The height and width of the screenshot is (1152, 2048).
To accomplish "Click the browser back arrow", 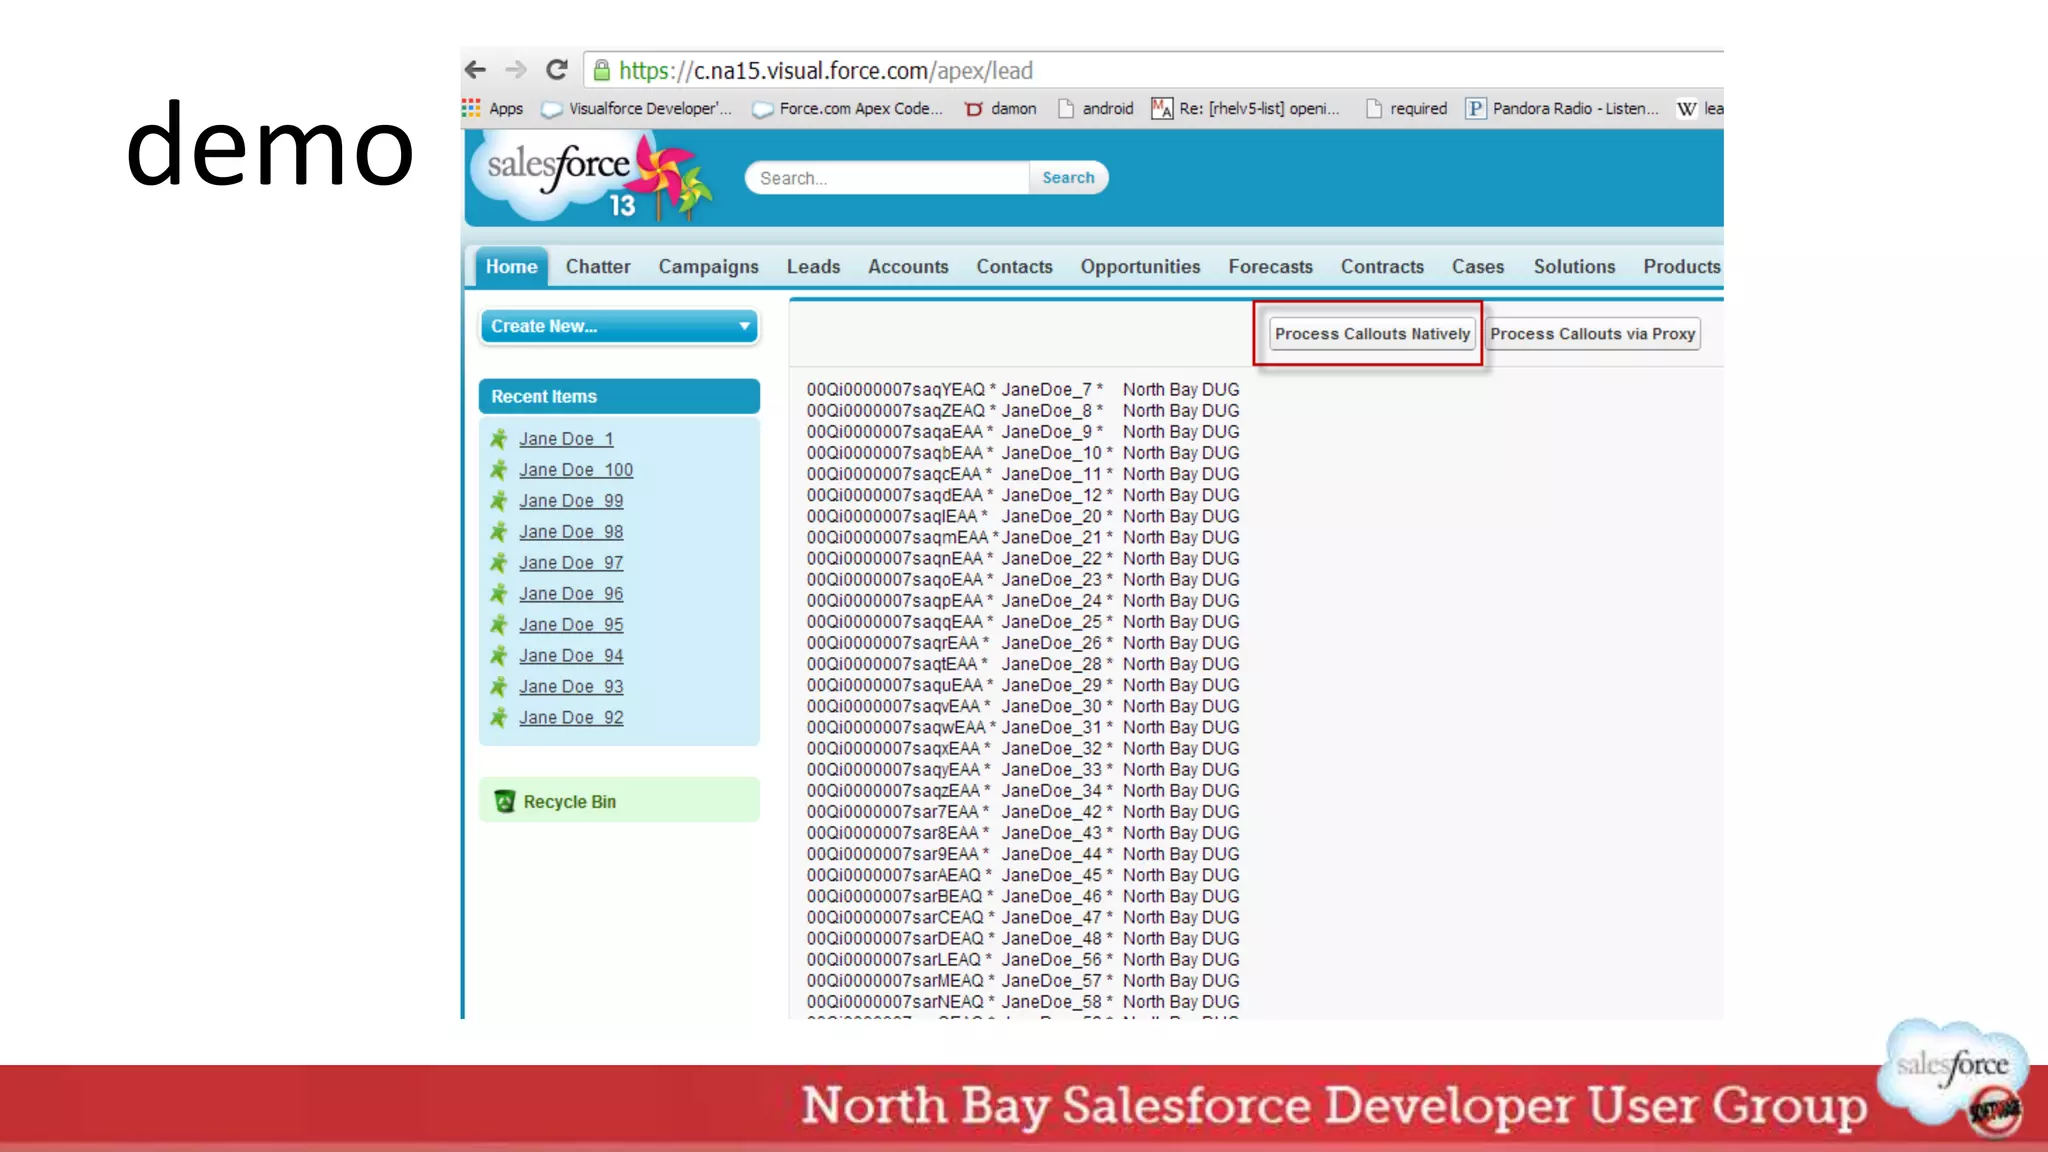I will pyautogui.click(x=475, y=70).
